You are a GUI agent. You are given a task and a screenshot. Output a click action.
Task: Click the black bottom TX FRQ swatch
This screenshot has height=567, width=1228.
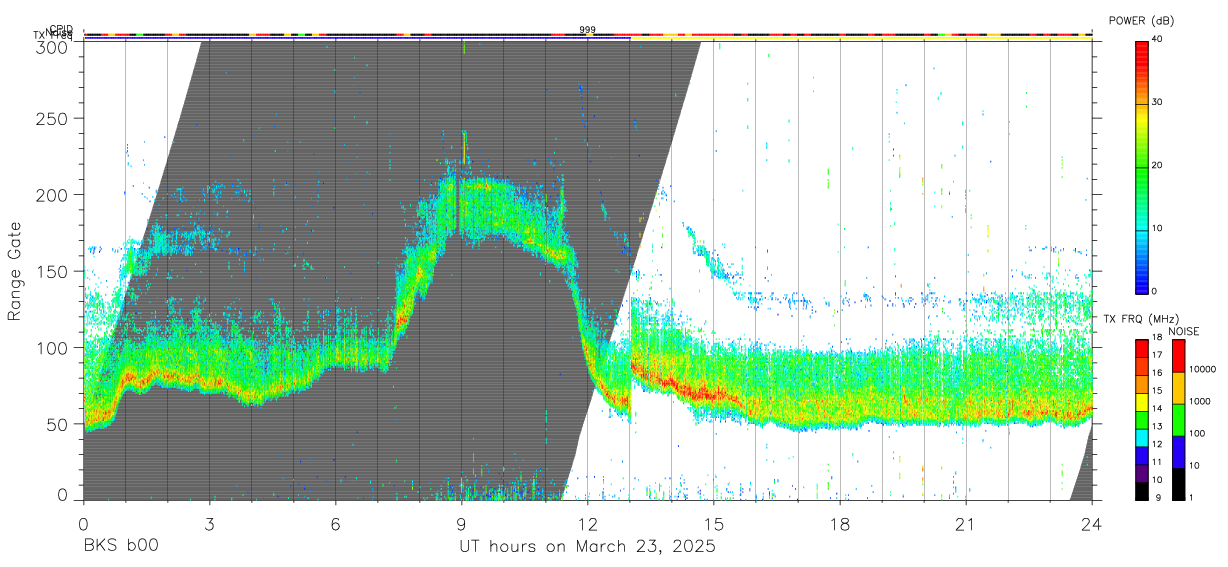coord(1142,491)
